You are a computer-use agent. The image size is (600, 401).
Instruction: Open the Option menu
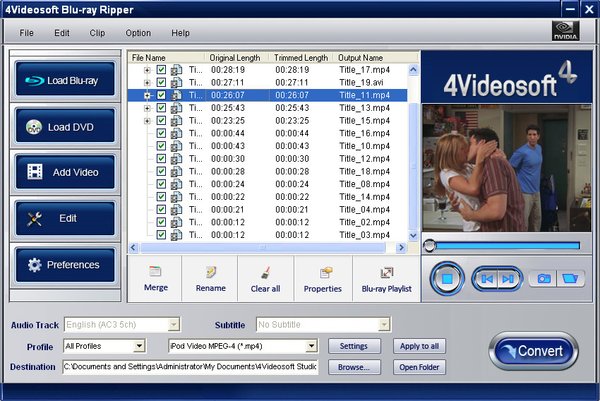coord(138,33)
